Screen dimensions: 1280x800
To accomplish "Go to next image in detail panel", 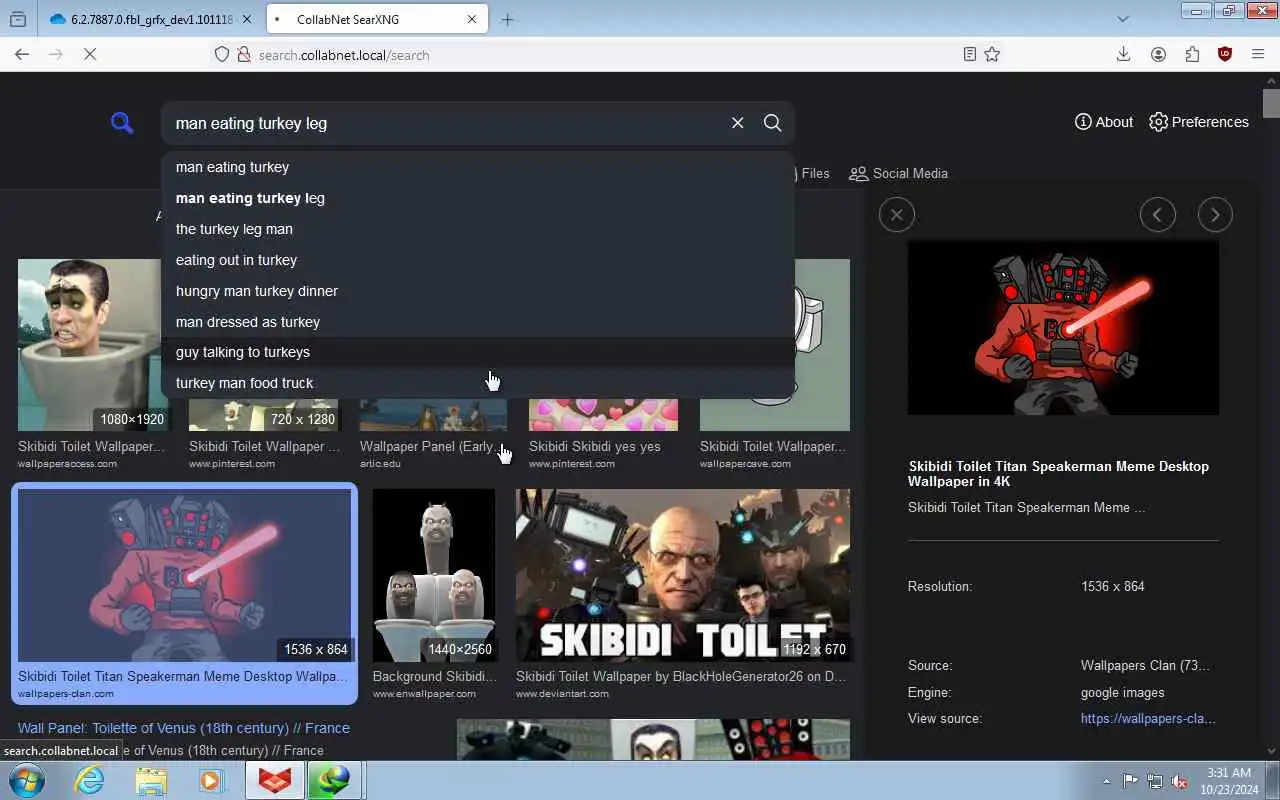I will click(x=1215, y=214).
